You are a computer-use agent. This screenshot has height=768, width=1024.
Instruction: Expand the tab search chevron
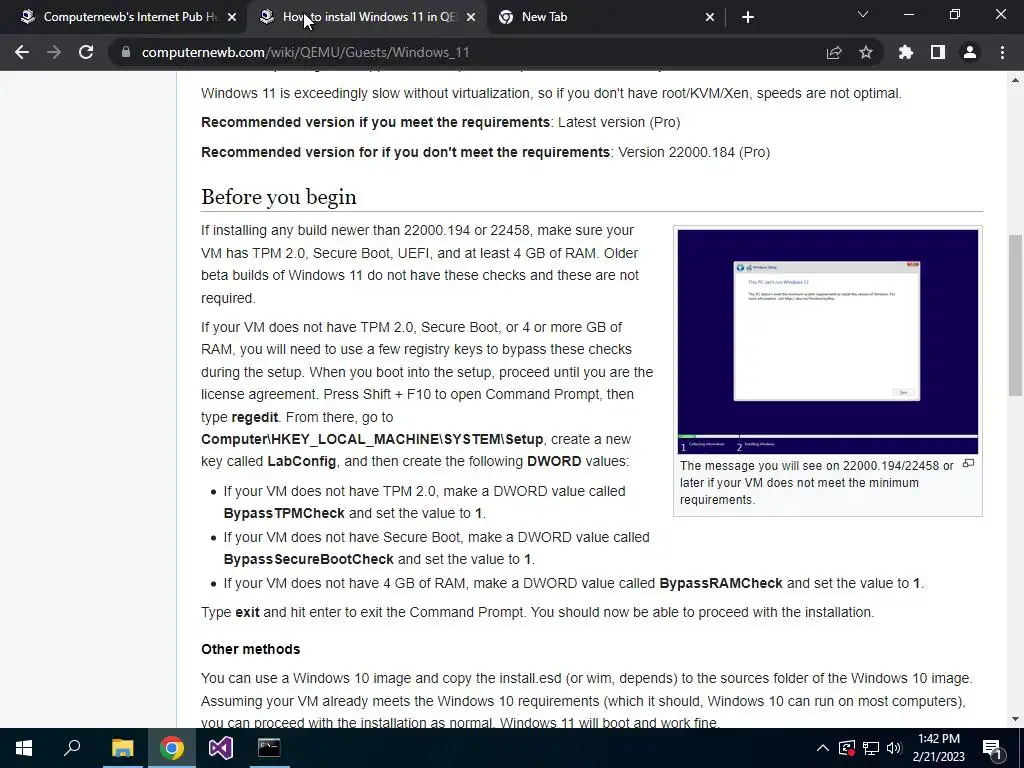pyautogui.click(x=863, y=14)
